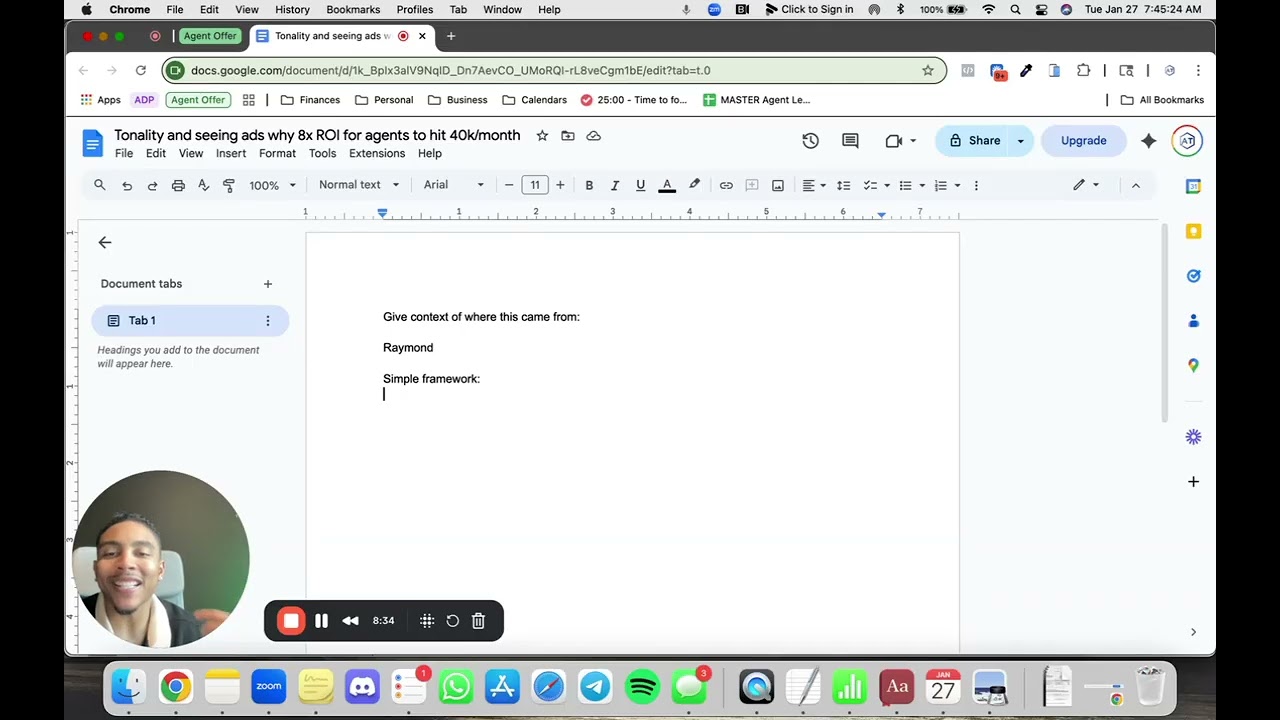The width and height of the screenshot is (1280, 720).
Task: Click the Upgrade button
Action: 1084,141
